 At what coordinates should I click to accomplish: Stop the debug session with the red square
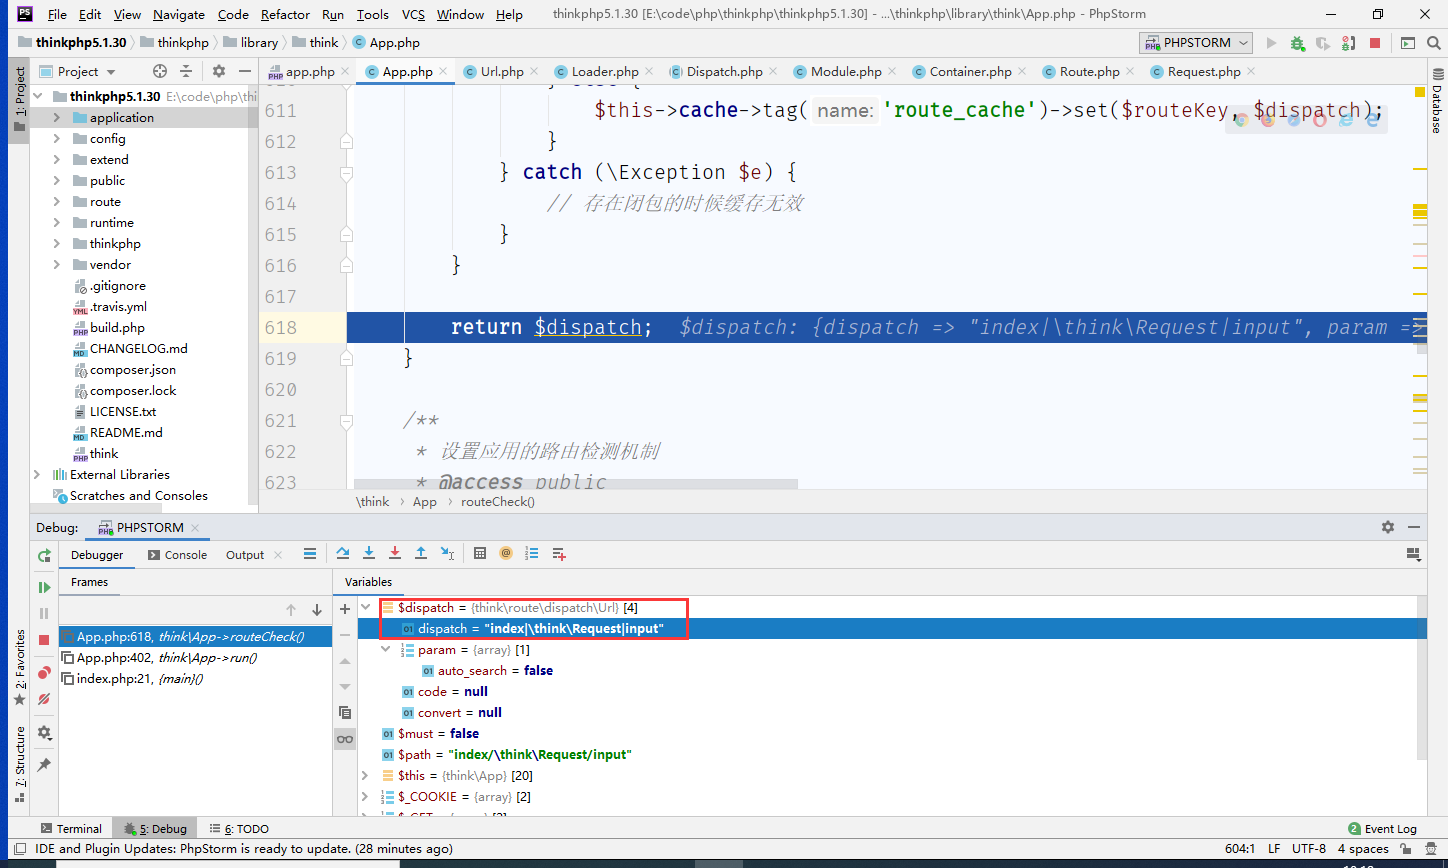(x=44, y=640)
